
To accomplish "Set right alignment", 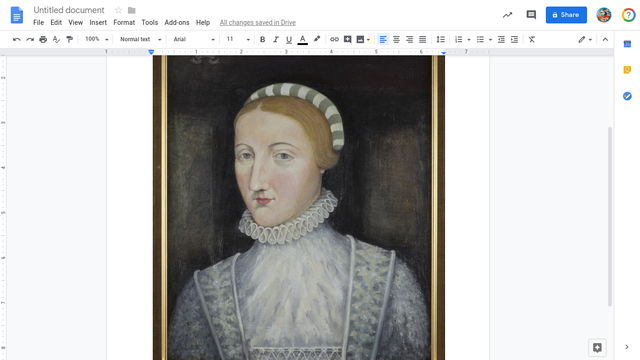I will [x=409, y=40].
